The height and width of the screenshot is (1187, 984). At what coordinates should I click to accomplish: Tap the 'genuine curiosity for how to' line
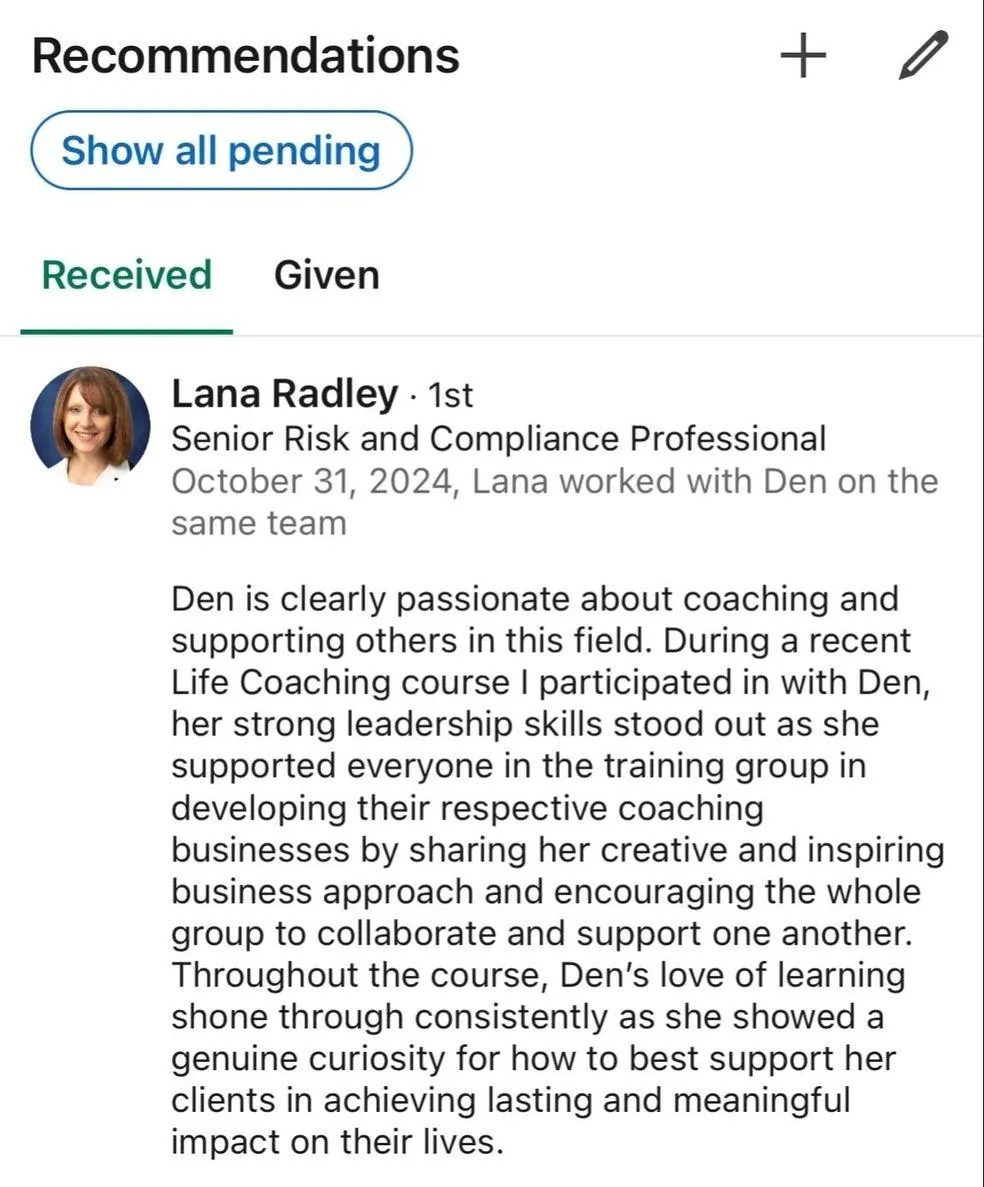point(534,1058)
